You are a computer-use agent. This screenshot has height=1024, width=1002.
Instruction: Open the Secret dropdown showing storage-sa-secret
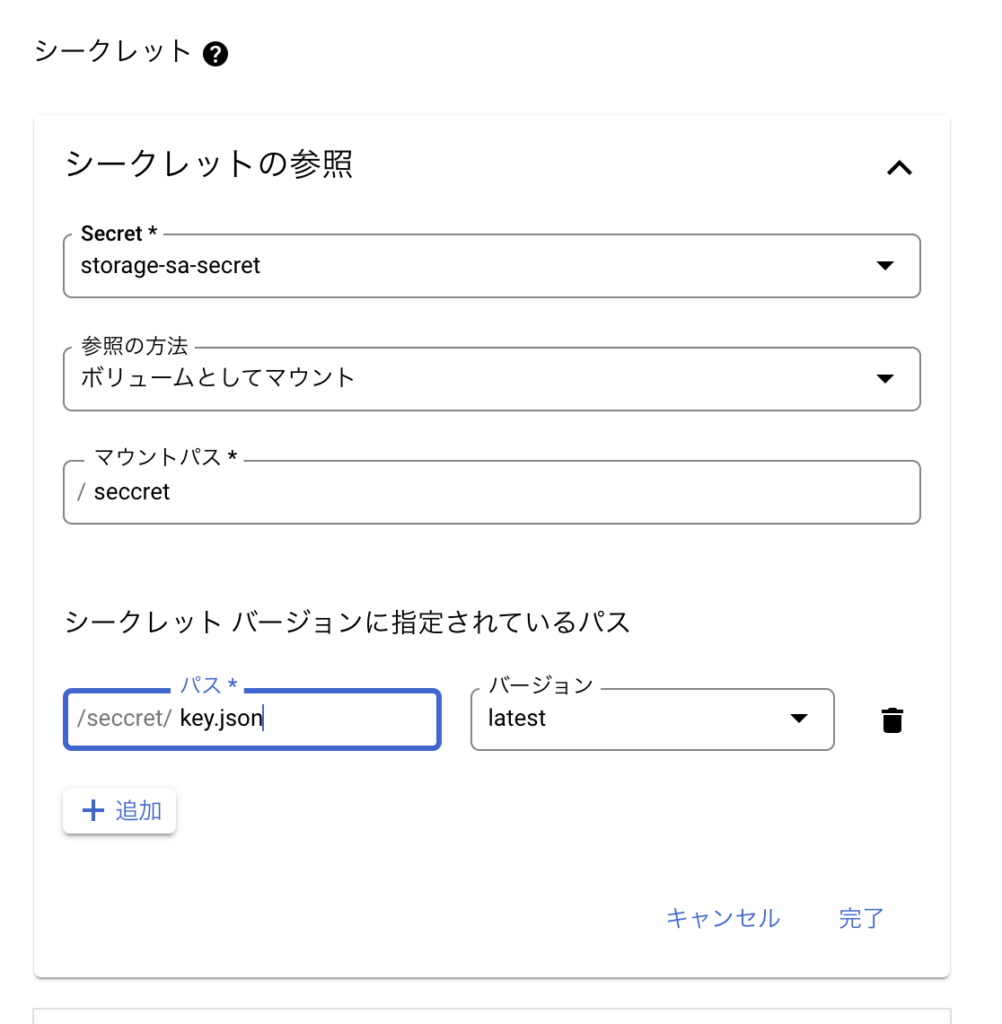470,266
